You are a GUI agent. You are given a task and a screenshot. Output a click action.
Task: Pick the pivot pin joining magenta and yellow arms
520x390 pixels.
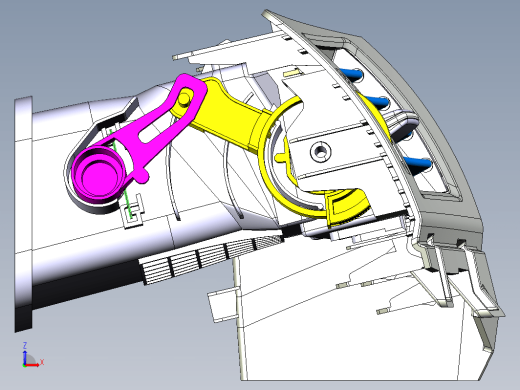pos(184,99)
